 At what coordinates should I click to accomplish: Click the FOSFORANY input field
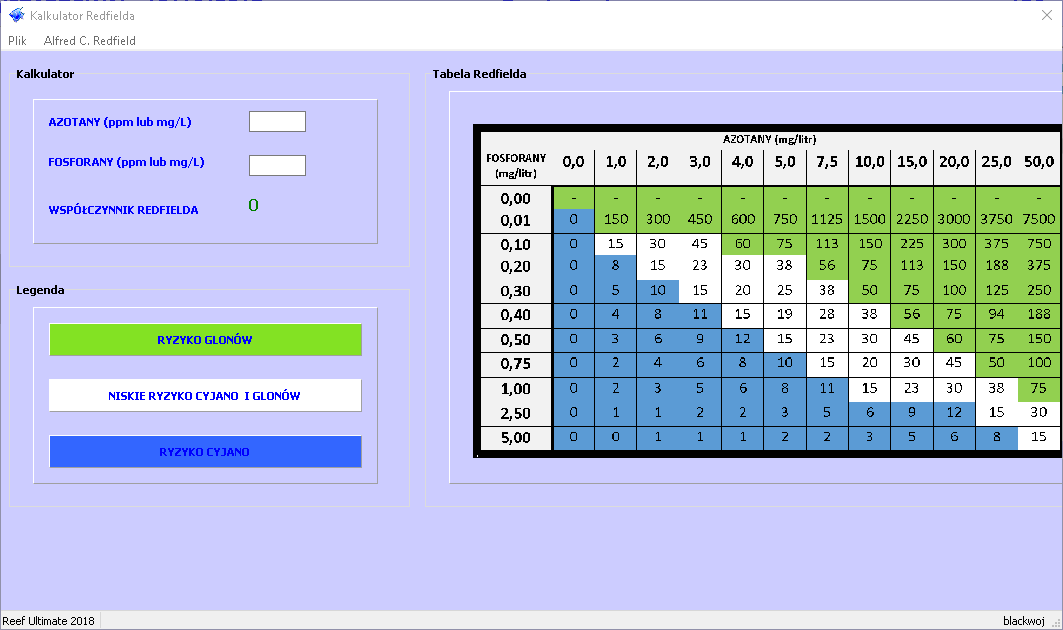[277, 165]
